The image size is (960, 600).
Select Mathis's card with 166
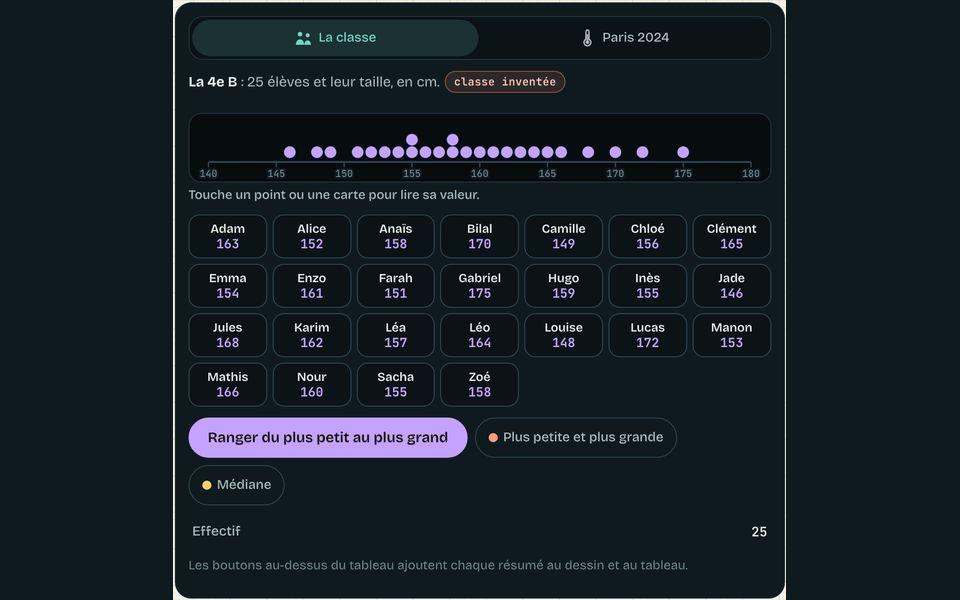point(228,385)
